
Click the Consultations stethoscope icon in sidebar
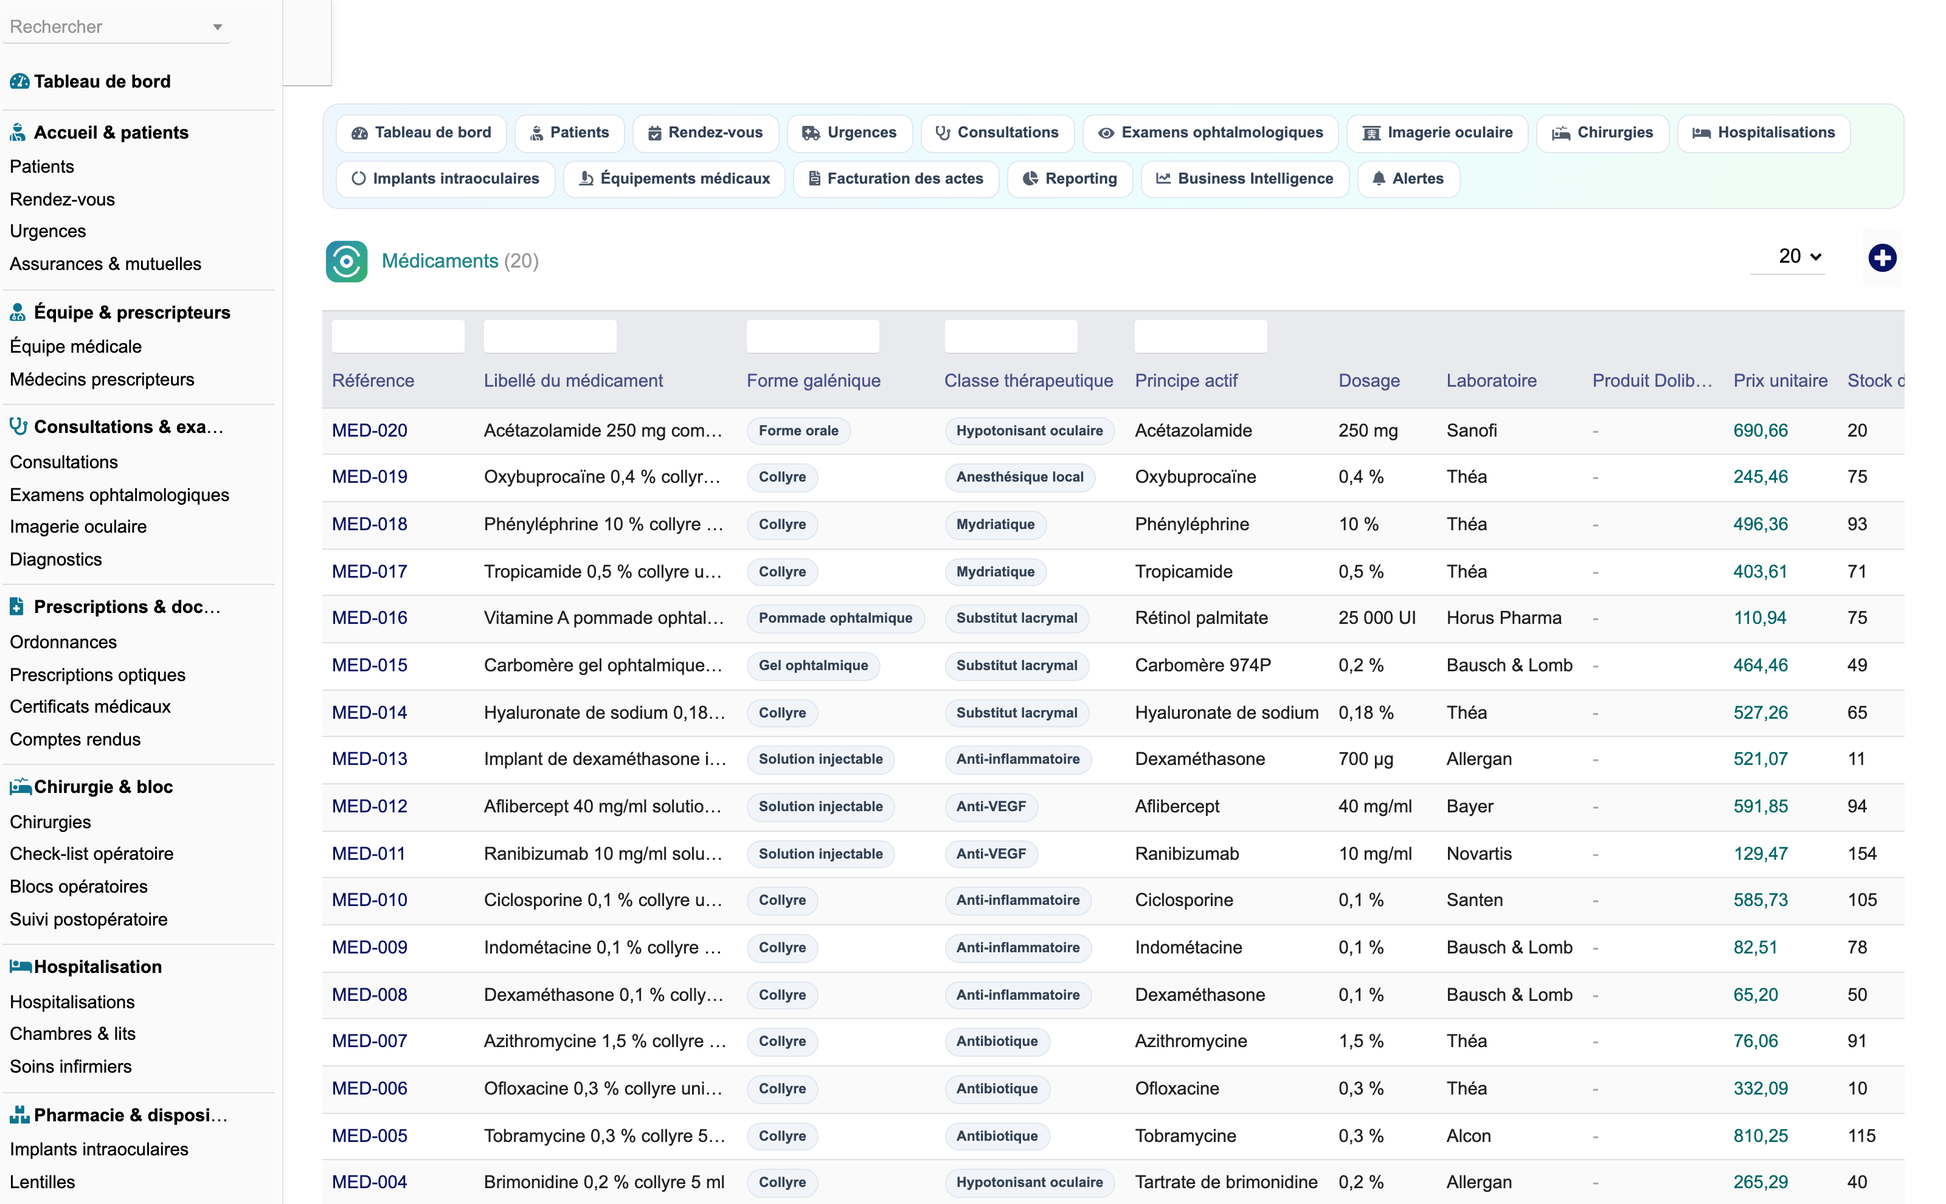[18, 427]
